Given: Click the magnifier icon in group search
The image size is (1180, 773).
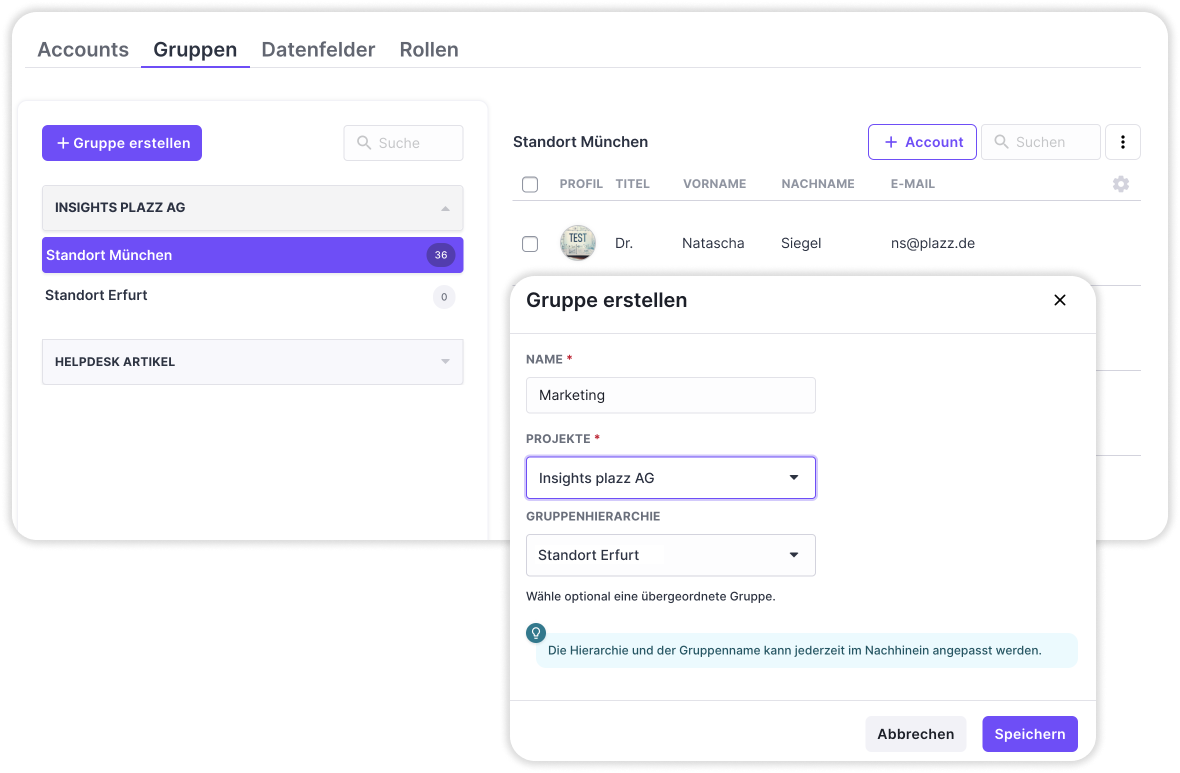Looking at the screenshot, I should coord(363,143).
